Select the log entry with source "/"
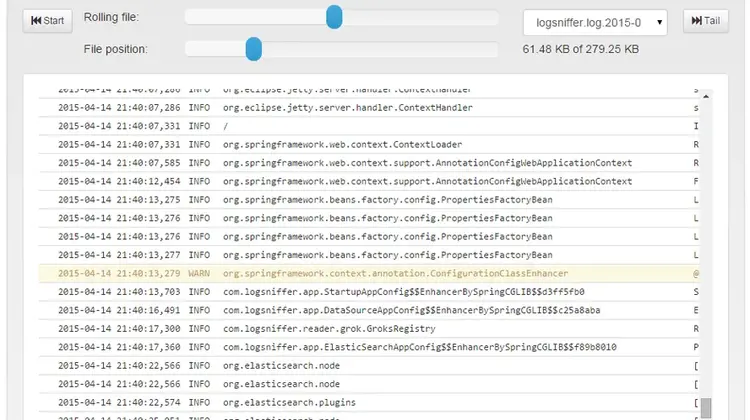 (x=369, y=126)
